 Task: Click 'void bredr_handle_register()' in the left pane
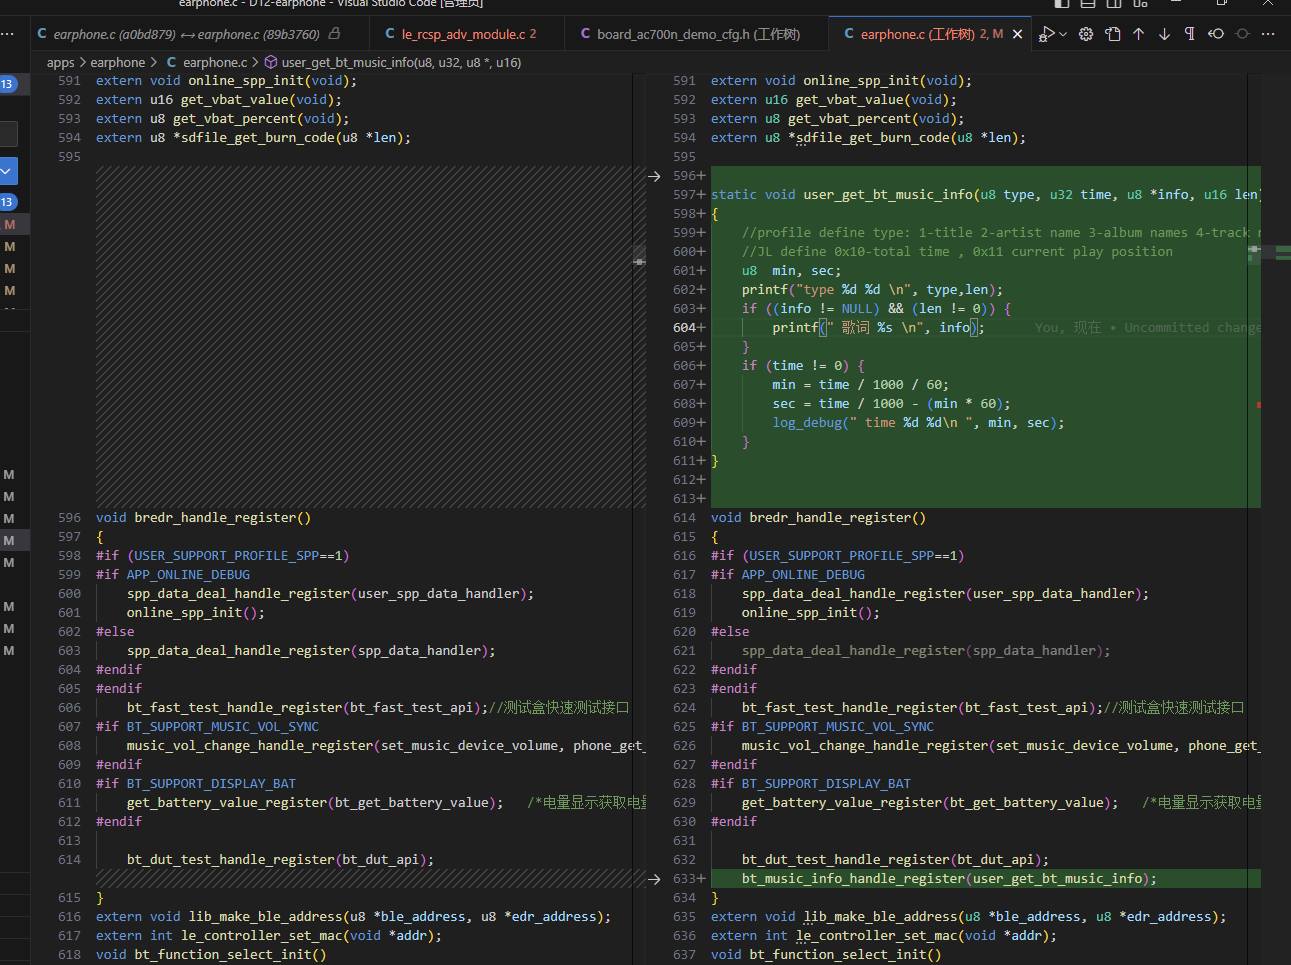point(203,518)
